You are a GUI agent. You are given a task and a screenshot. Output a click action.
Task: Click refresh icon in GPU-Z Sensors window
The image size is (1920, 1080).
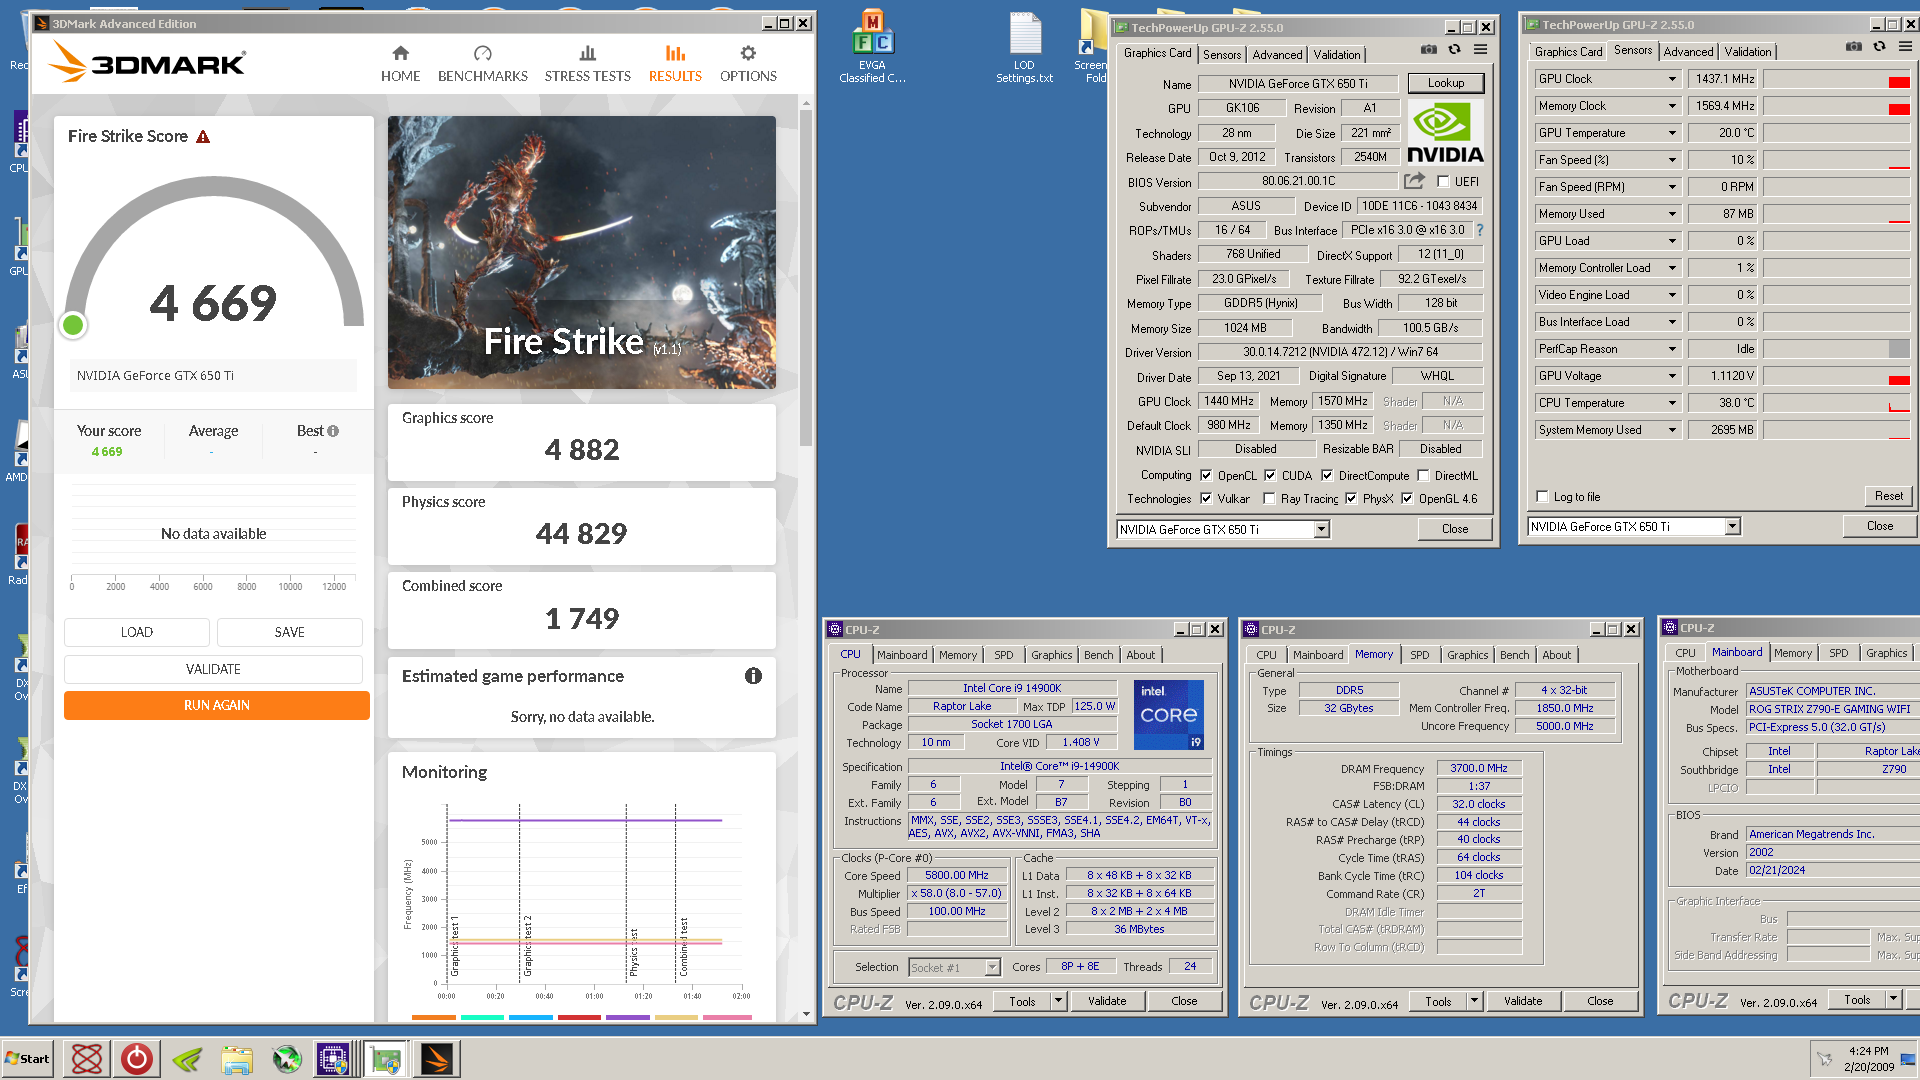click(x=1880, y=46)
